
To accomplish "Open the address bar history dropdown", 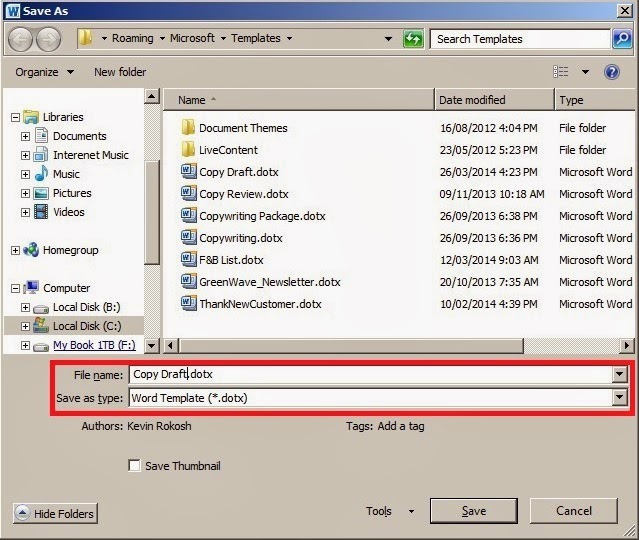I will [x=388, y=39].
